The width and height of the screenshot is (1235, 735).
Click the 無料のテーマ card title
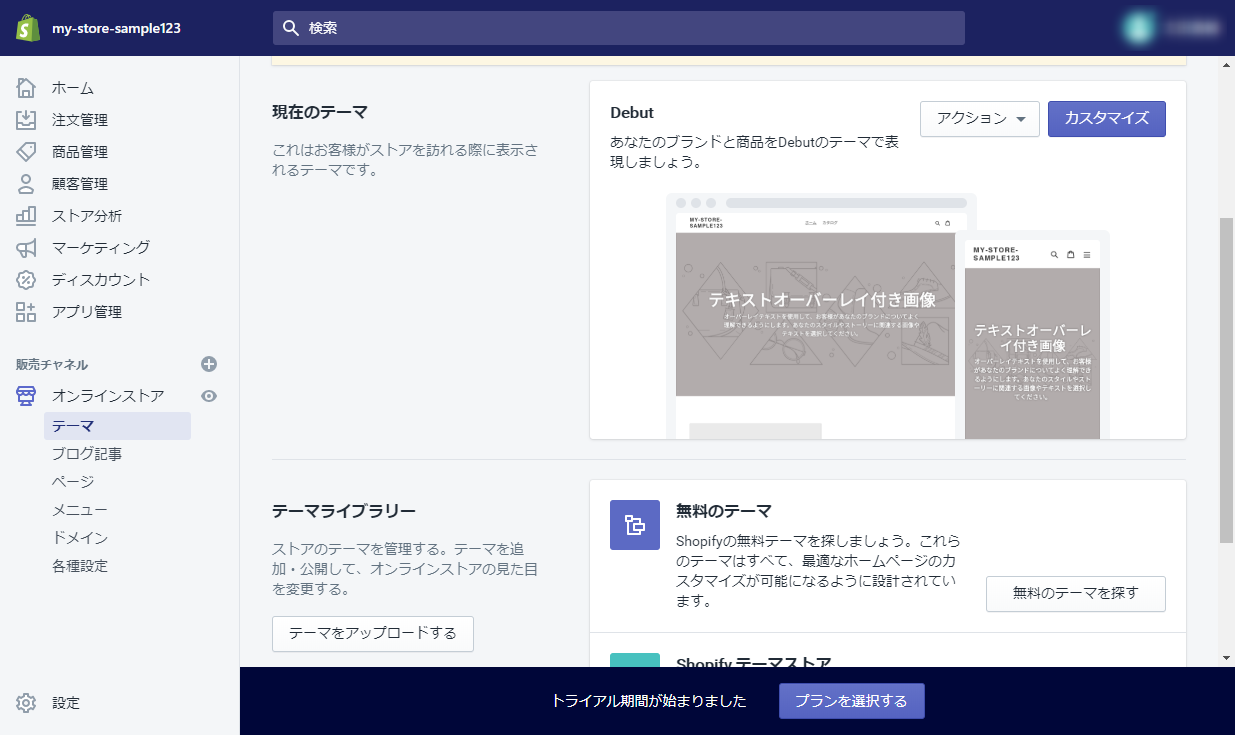[724, 511]
